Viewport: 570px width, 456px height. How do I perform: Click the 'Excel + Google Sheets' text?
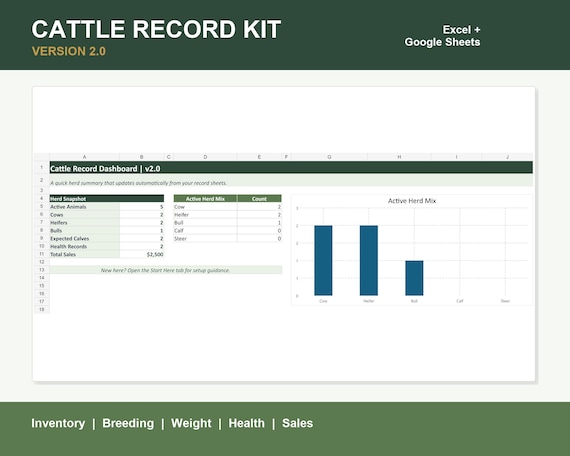click(x=442, y=36)
